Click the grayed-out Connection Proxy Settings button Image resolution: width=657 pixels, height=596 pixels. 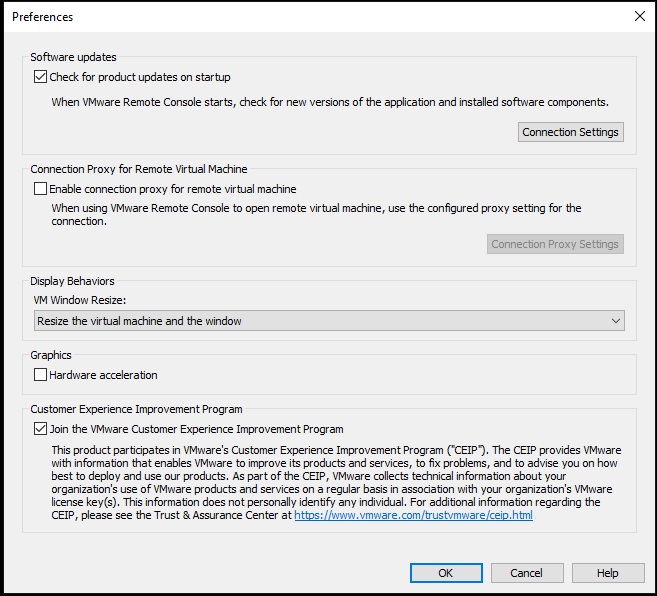point(556,244)
